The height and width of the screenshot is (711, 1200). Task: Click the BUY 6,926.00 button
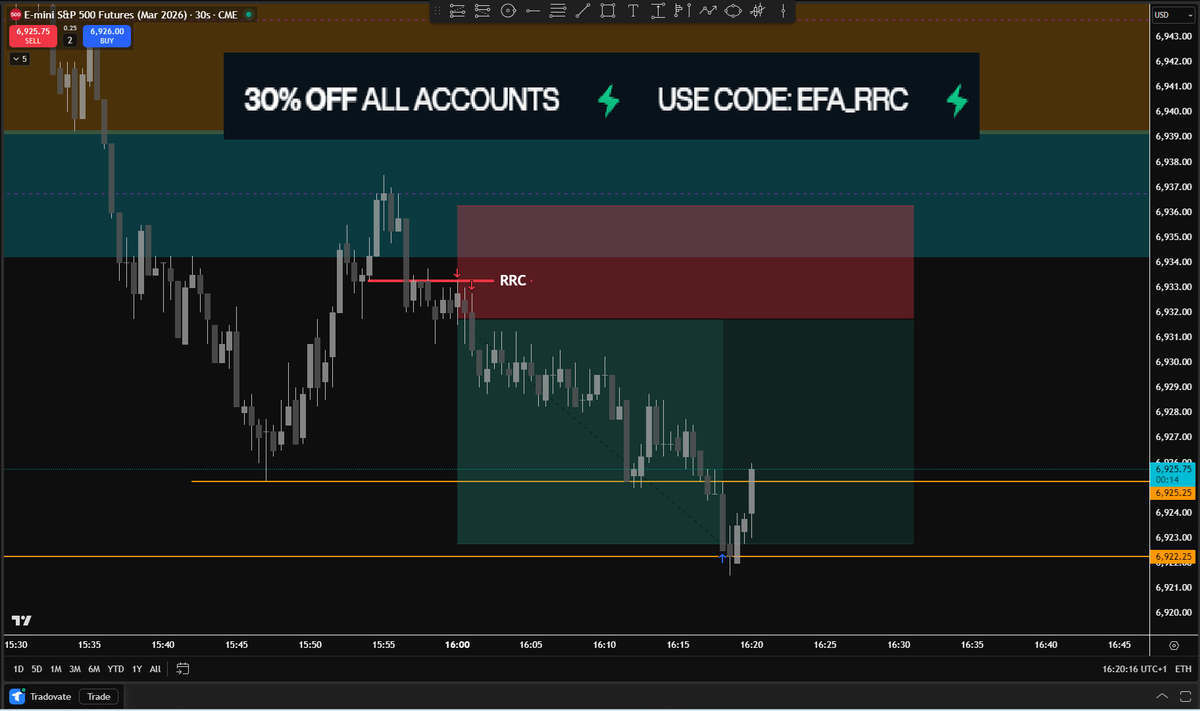[107, 36]
